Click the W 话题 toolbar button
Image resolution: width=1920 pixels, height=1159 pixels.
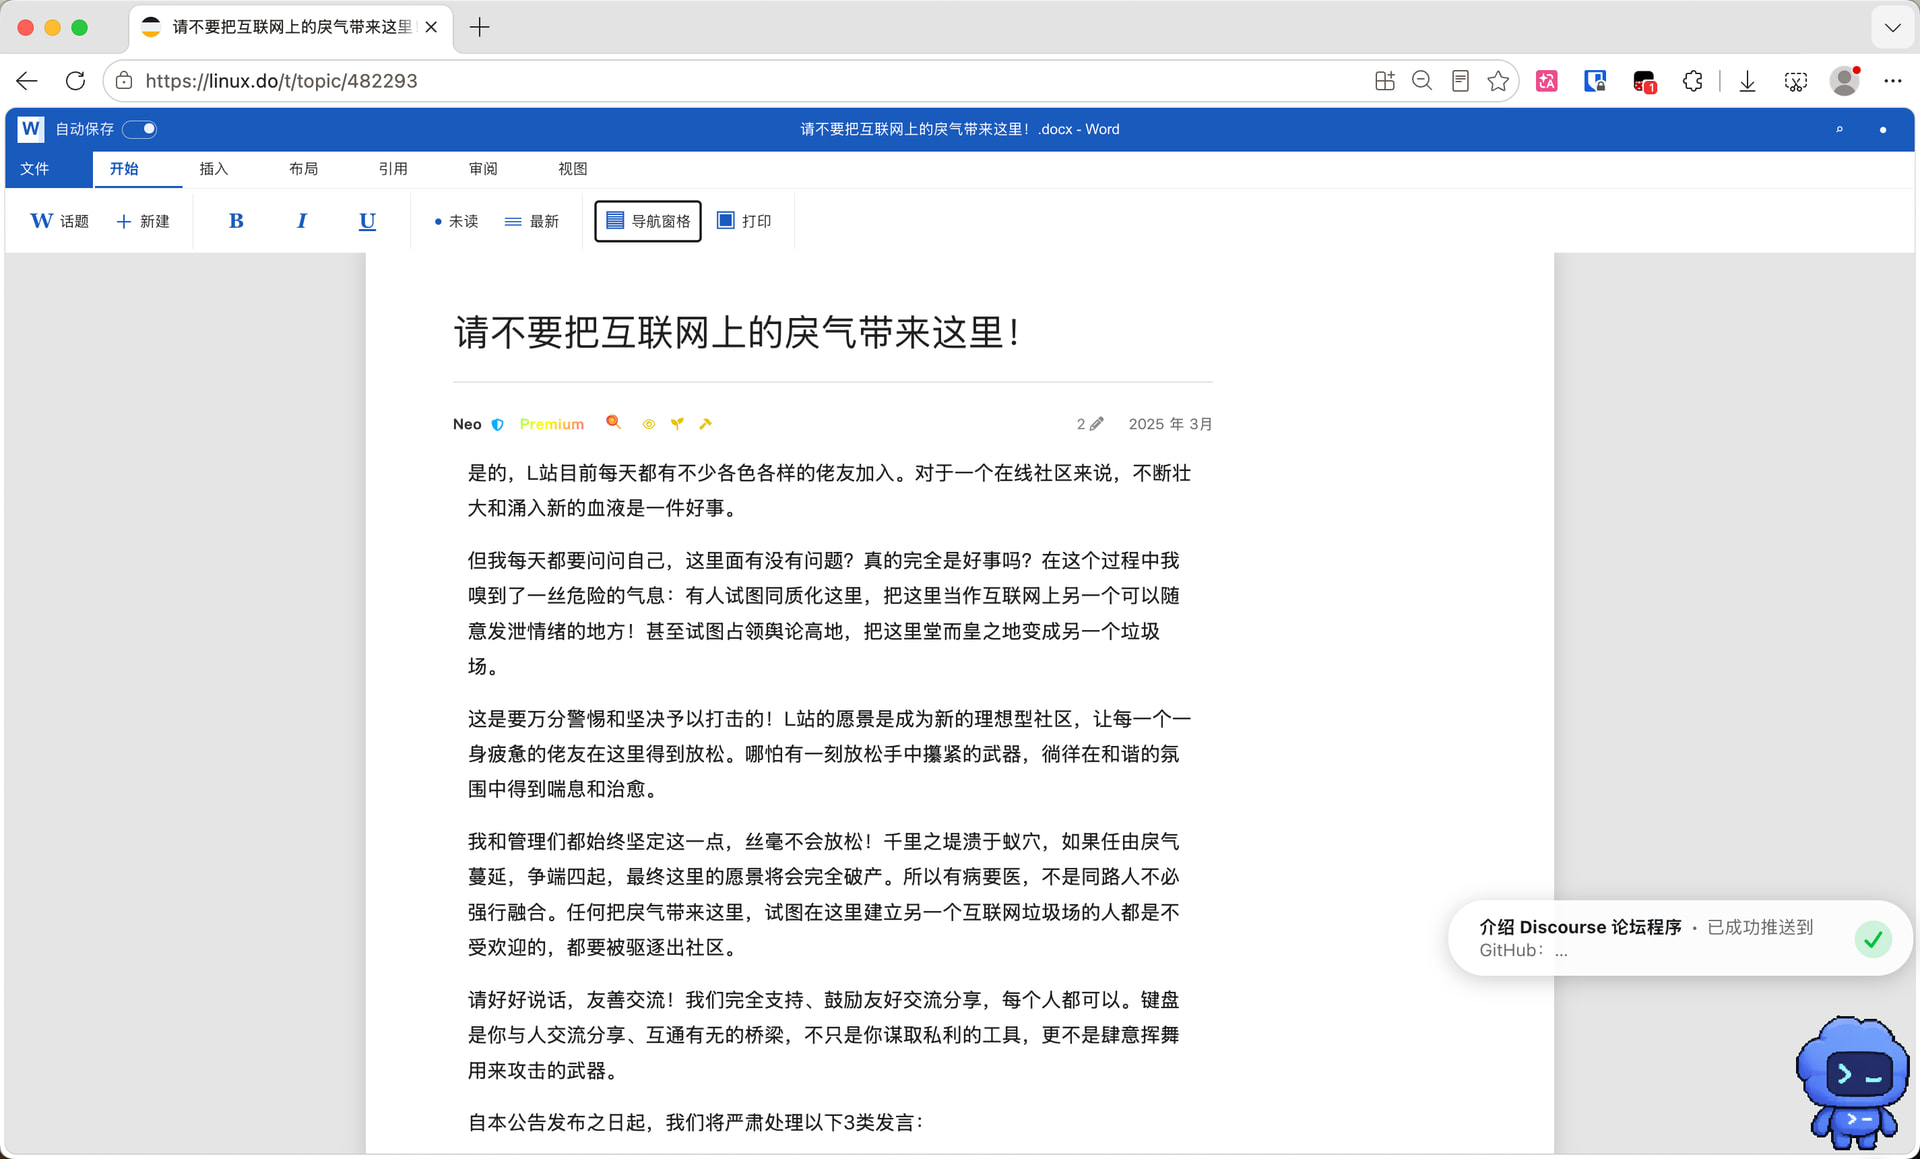(59, 221)
